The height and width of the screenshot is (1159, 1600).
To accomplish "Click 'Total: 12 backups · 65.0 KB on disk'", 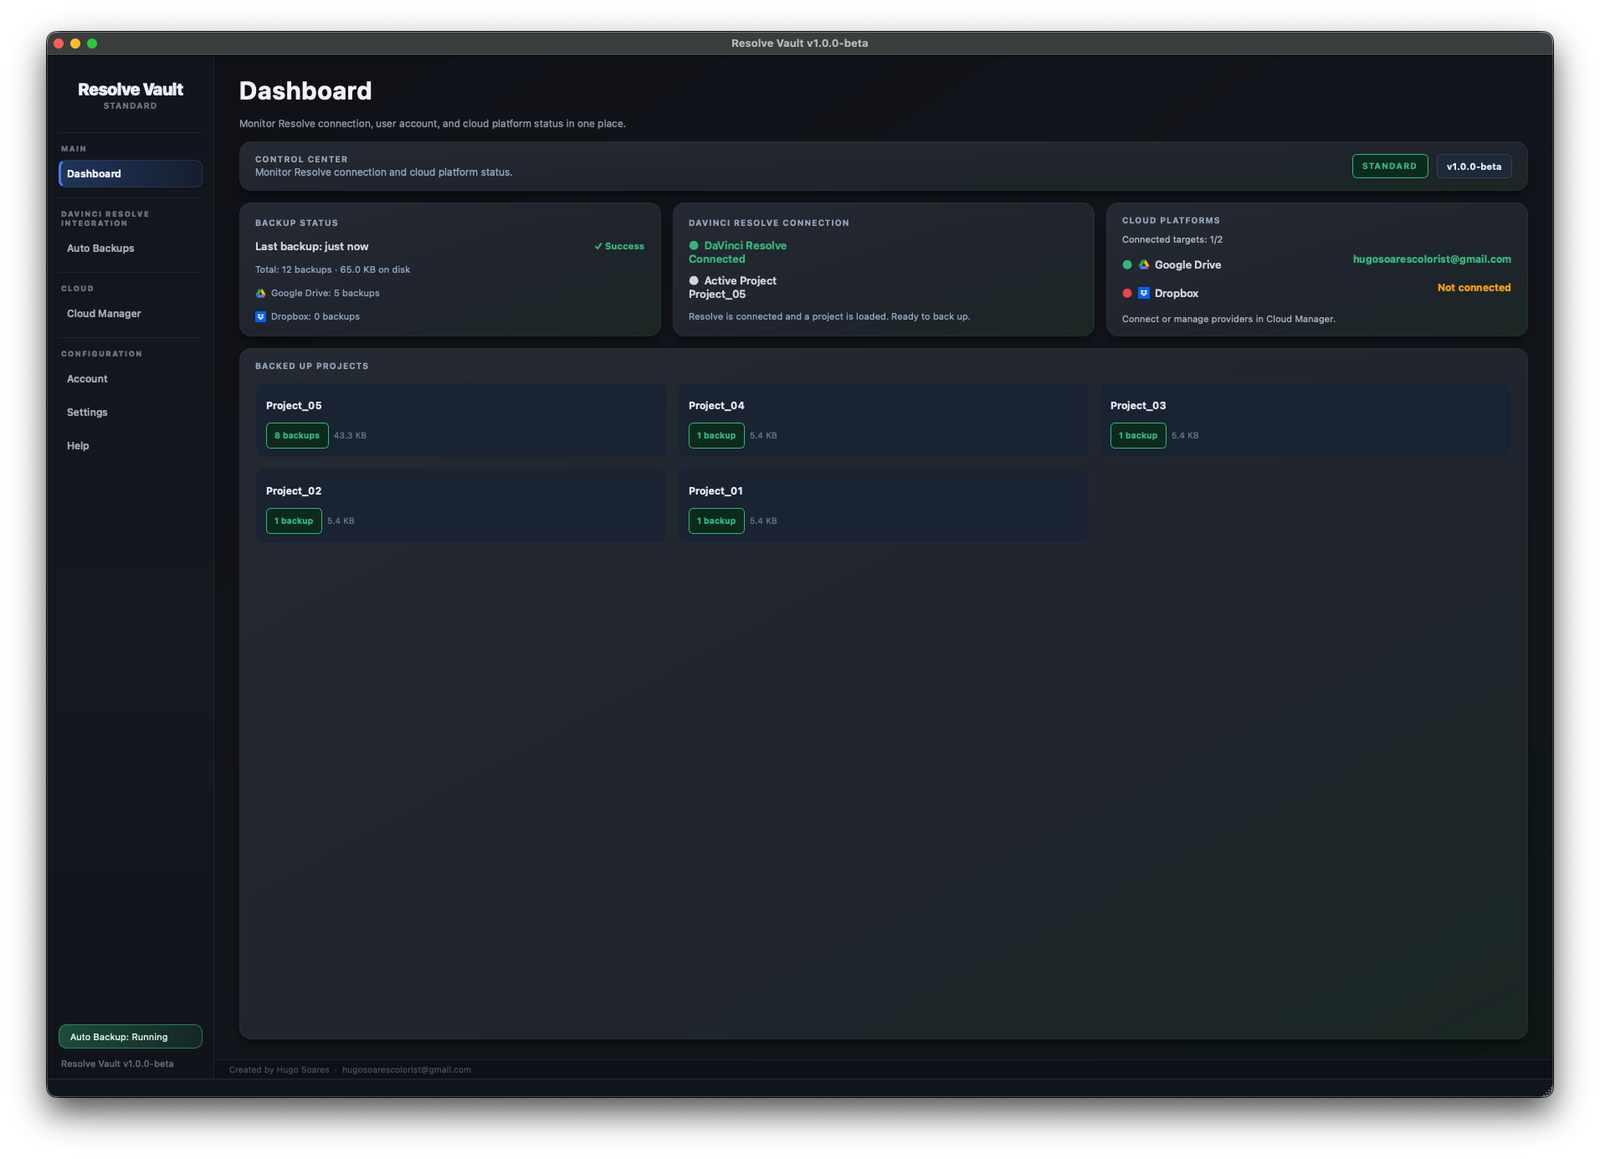I will pyautogui.click(x=333, y=270).
